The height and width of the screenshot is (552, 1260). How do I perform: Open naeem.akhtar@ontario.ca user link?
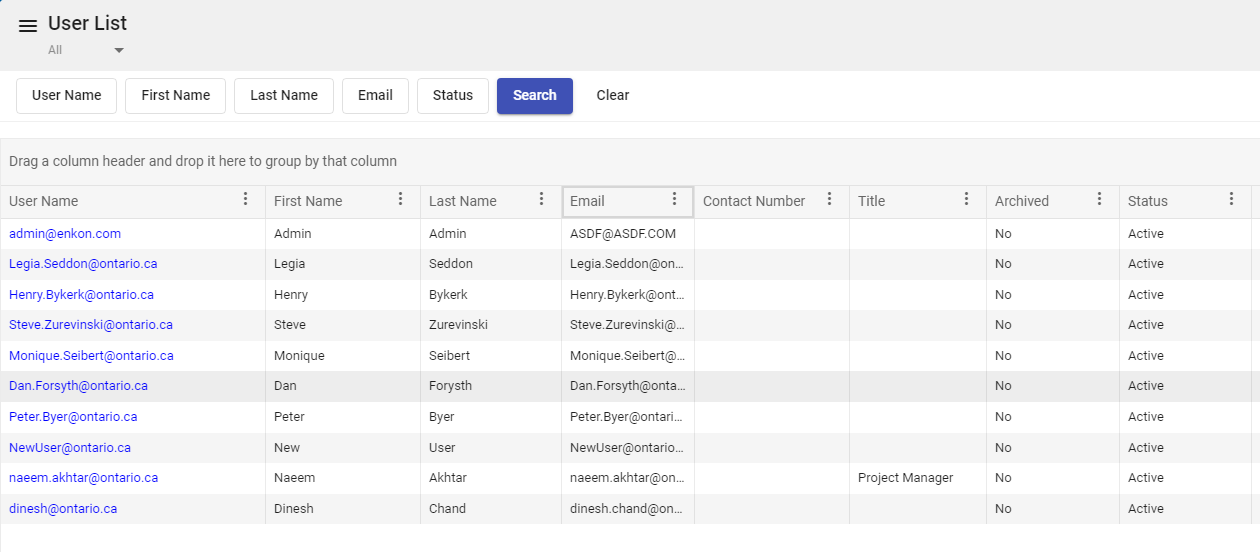tap(83, 478)
